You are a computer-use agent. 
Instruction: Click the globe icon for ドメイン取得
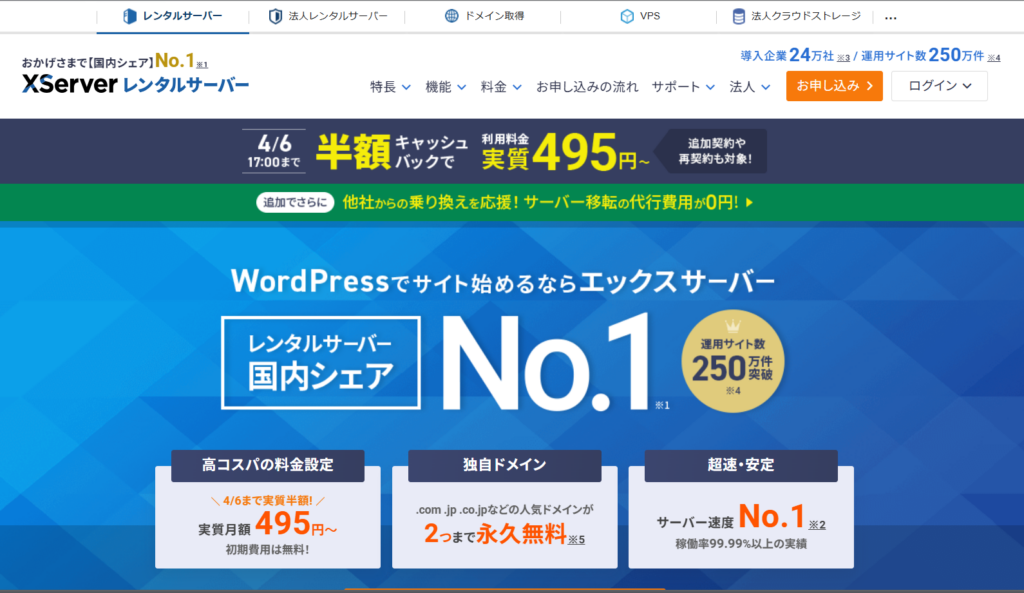[x=452, y=17]
